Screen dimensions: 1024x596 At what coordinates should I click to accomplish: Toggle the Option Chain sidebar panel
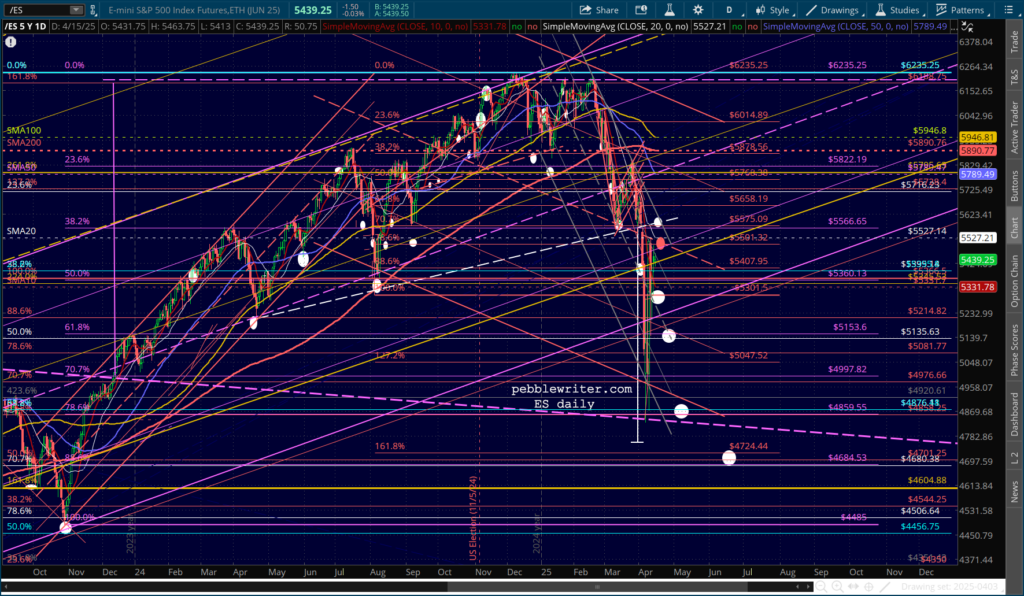tap(1014, 281)
